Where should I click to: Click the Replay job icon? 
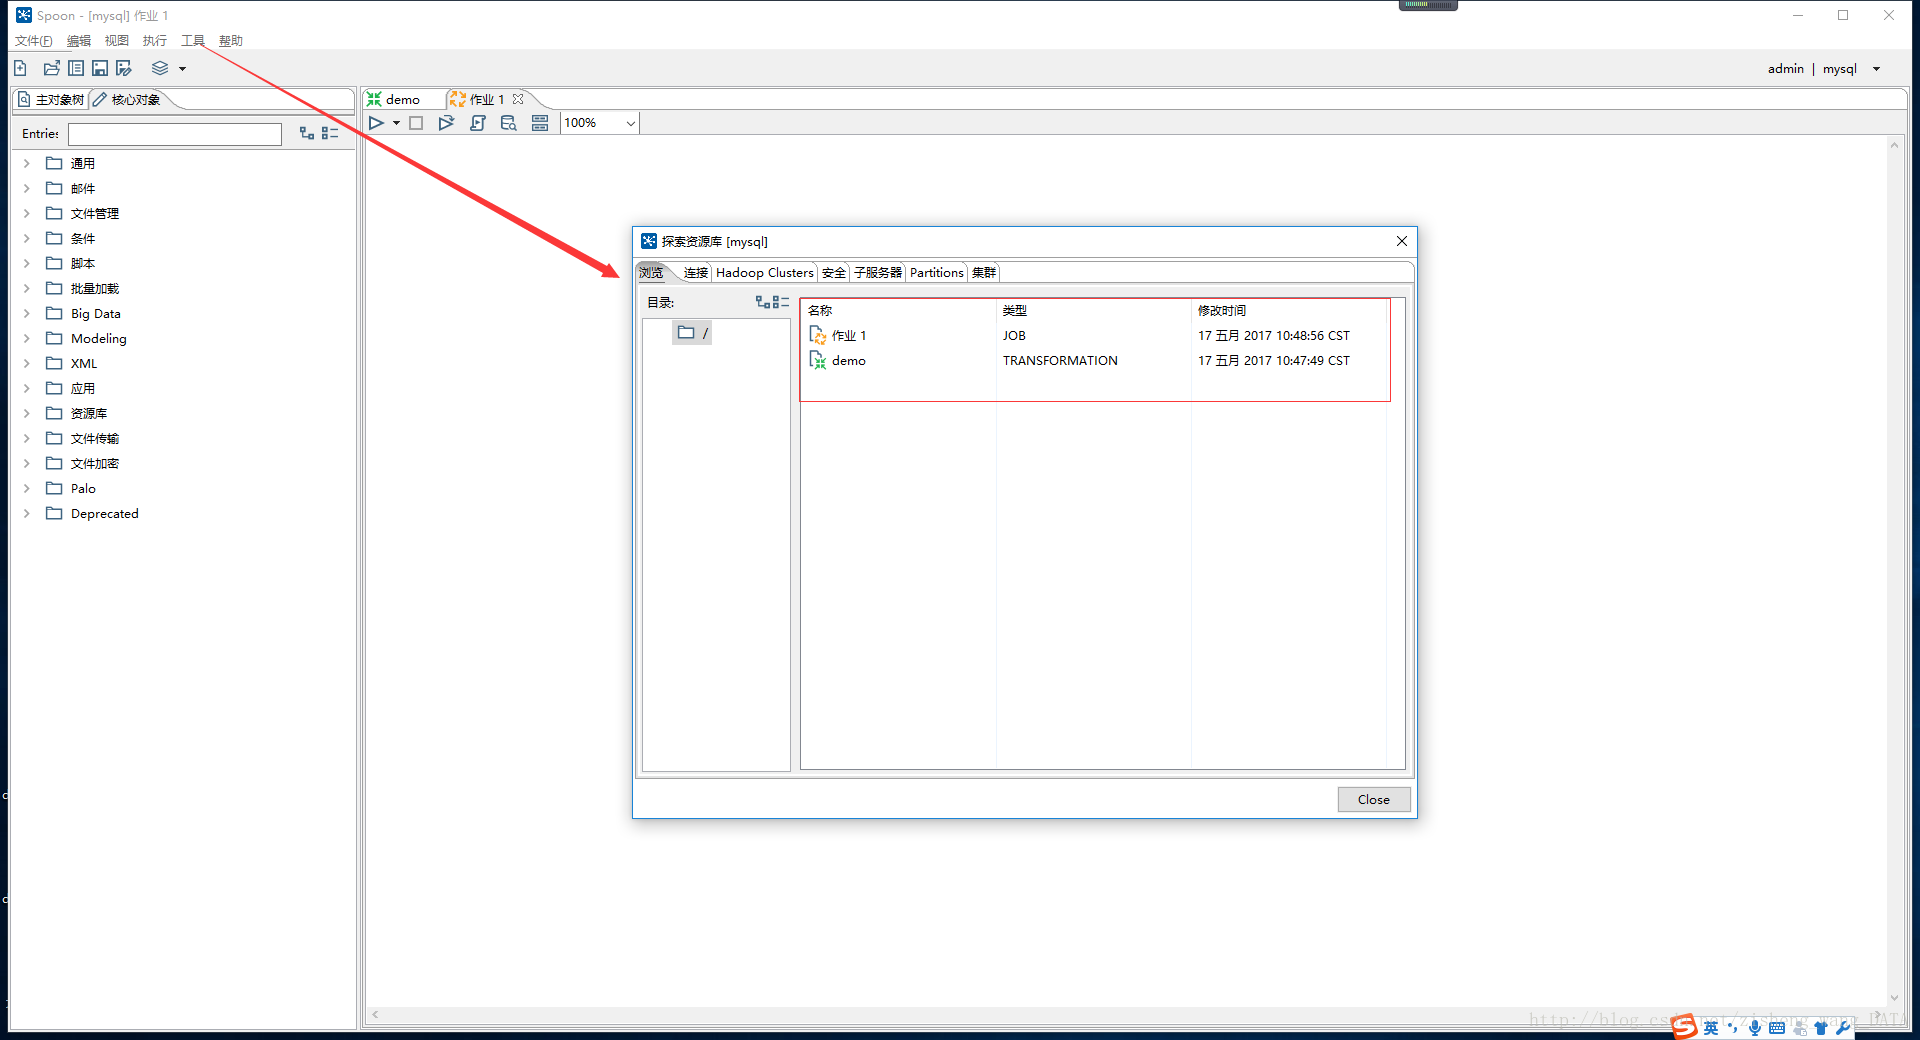(x=446, y=123)
